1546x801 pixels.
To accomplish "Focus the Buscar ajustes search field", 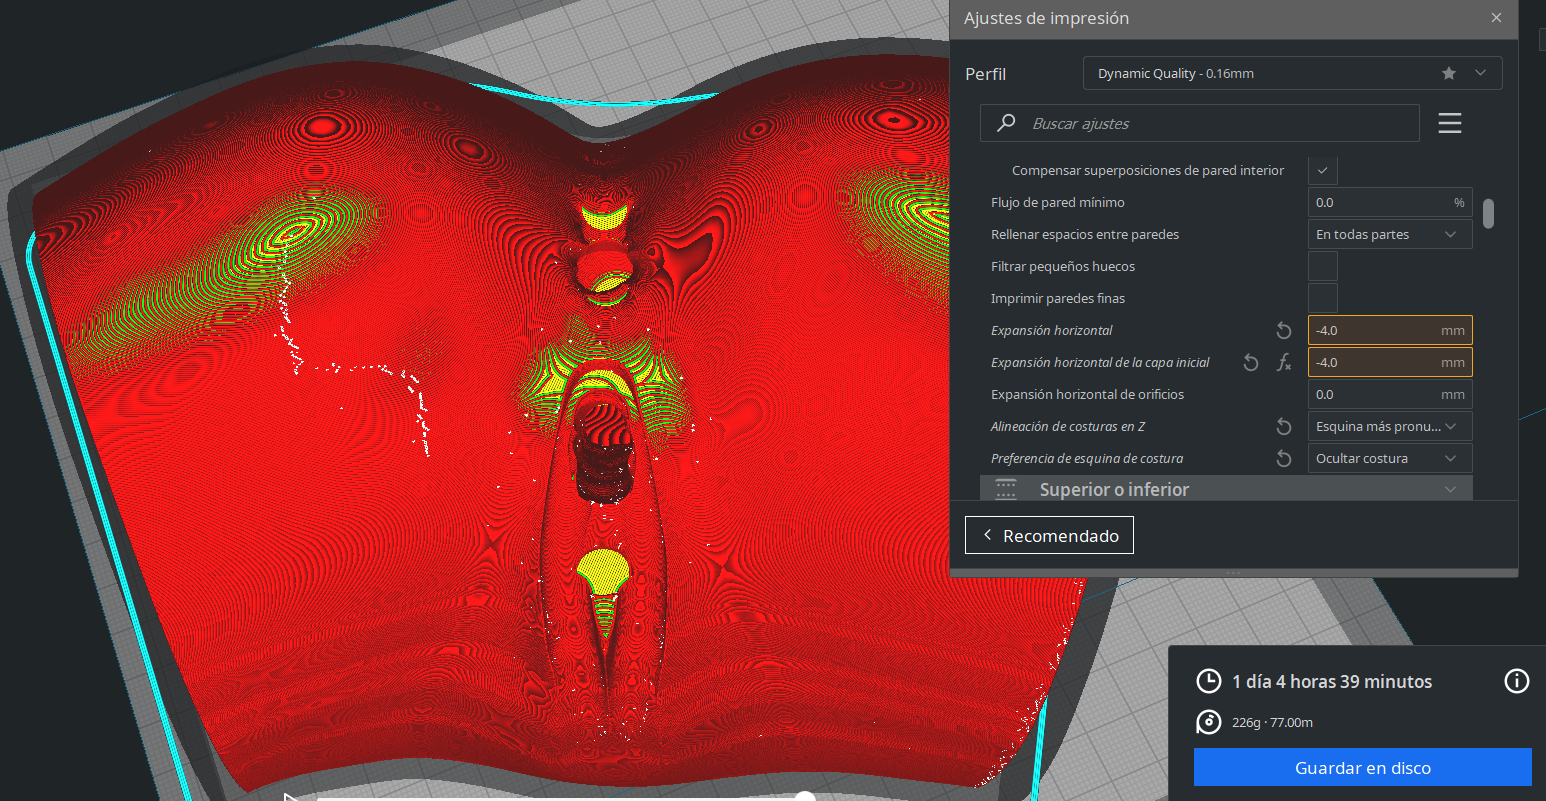I will [1200, 123].
